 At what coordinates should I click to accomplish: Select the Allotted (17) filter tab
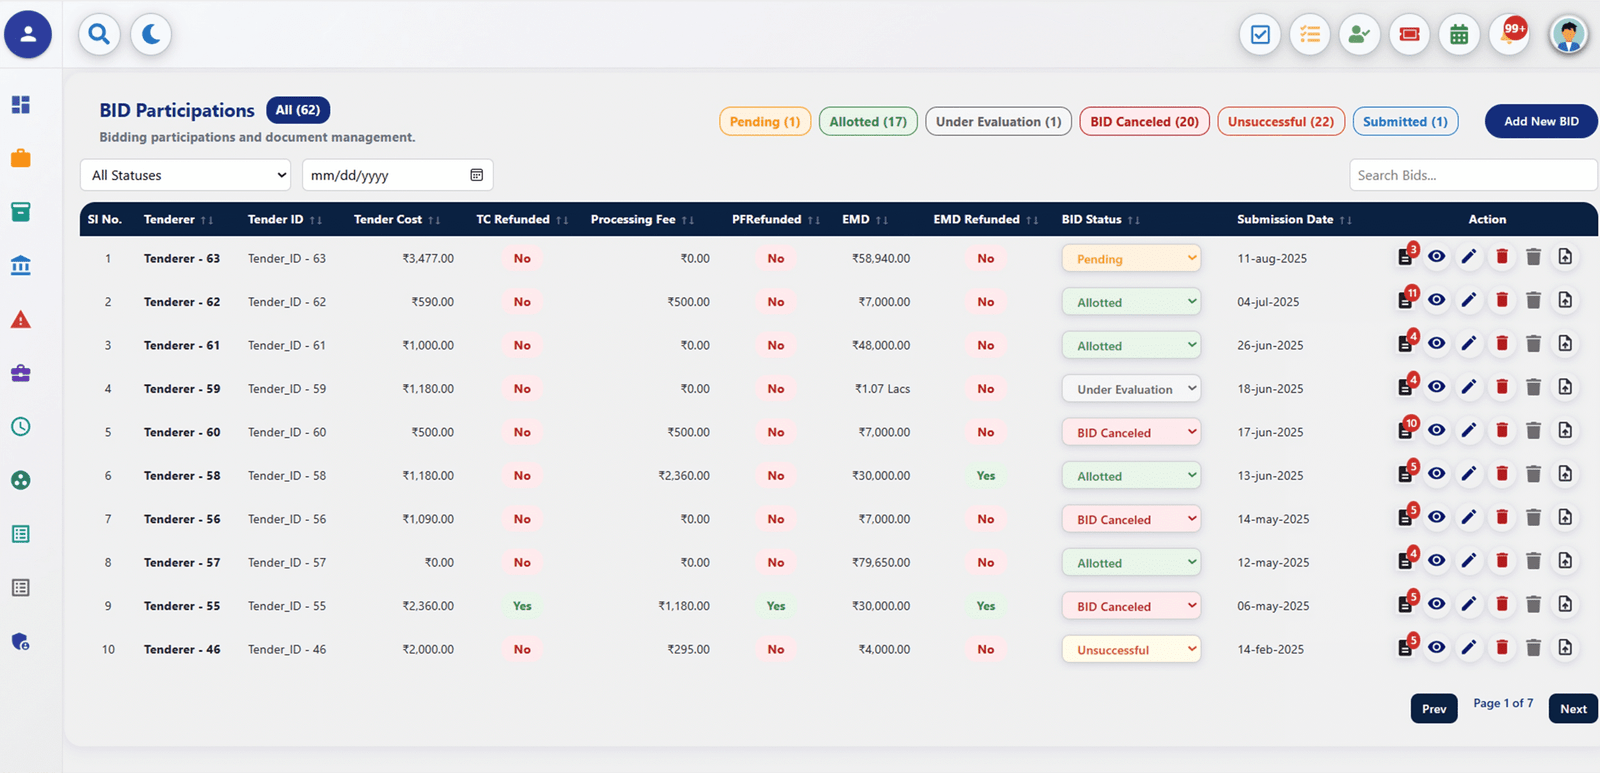click(867, 122)
